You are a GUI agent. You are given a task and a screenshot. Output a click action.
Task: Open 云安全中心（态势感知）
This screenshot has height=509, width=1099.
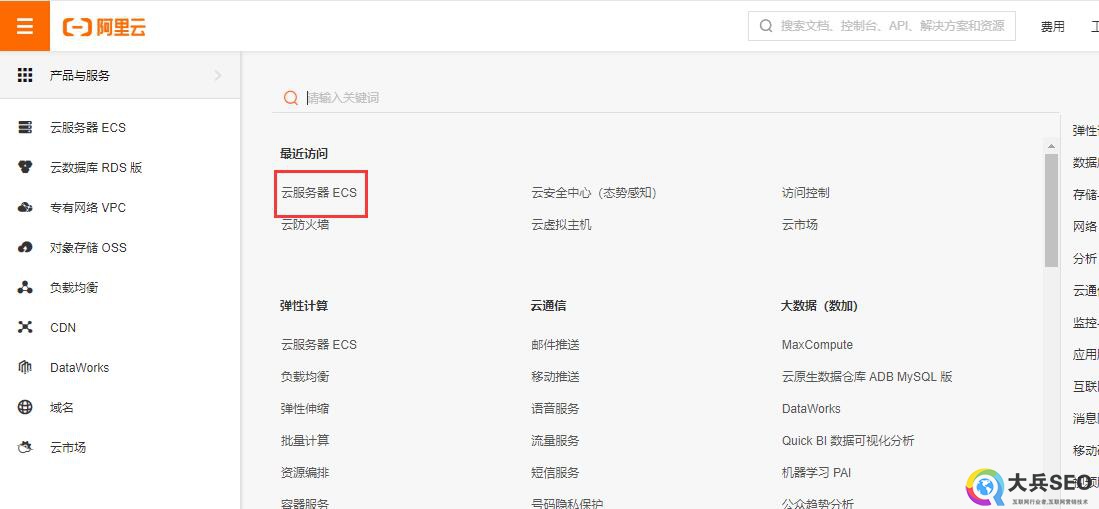pos(594,192)
